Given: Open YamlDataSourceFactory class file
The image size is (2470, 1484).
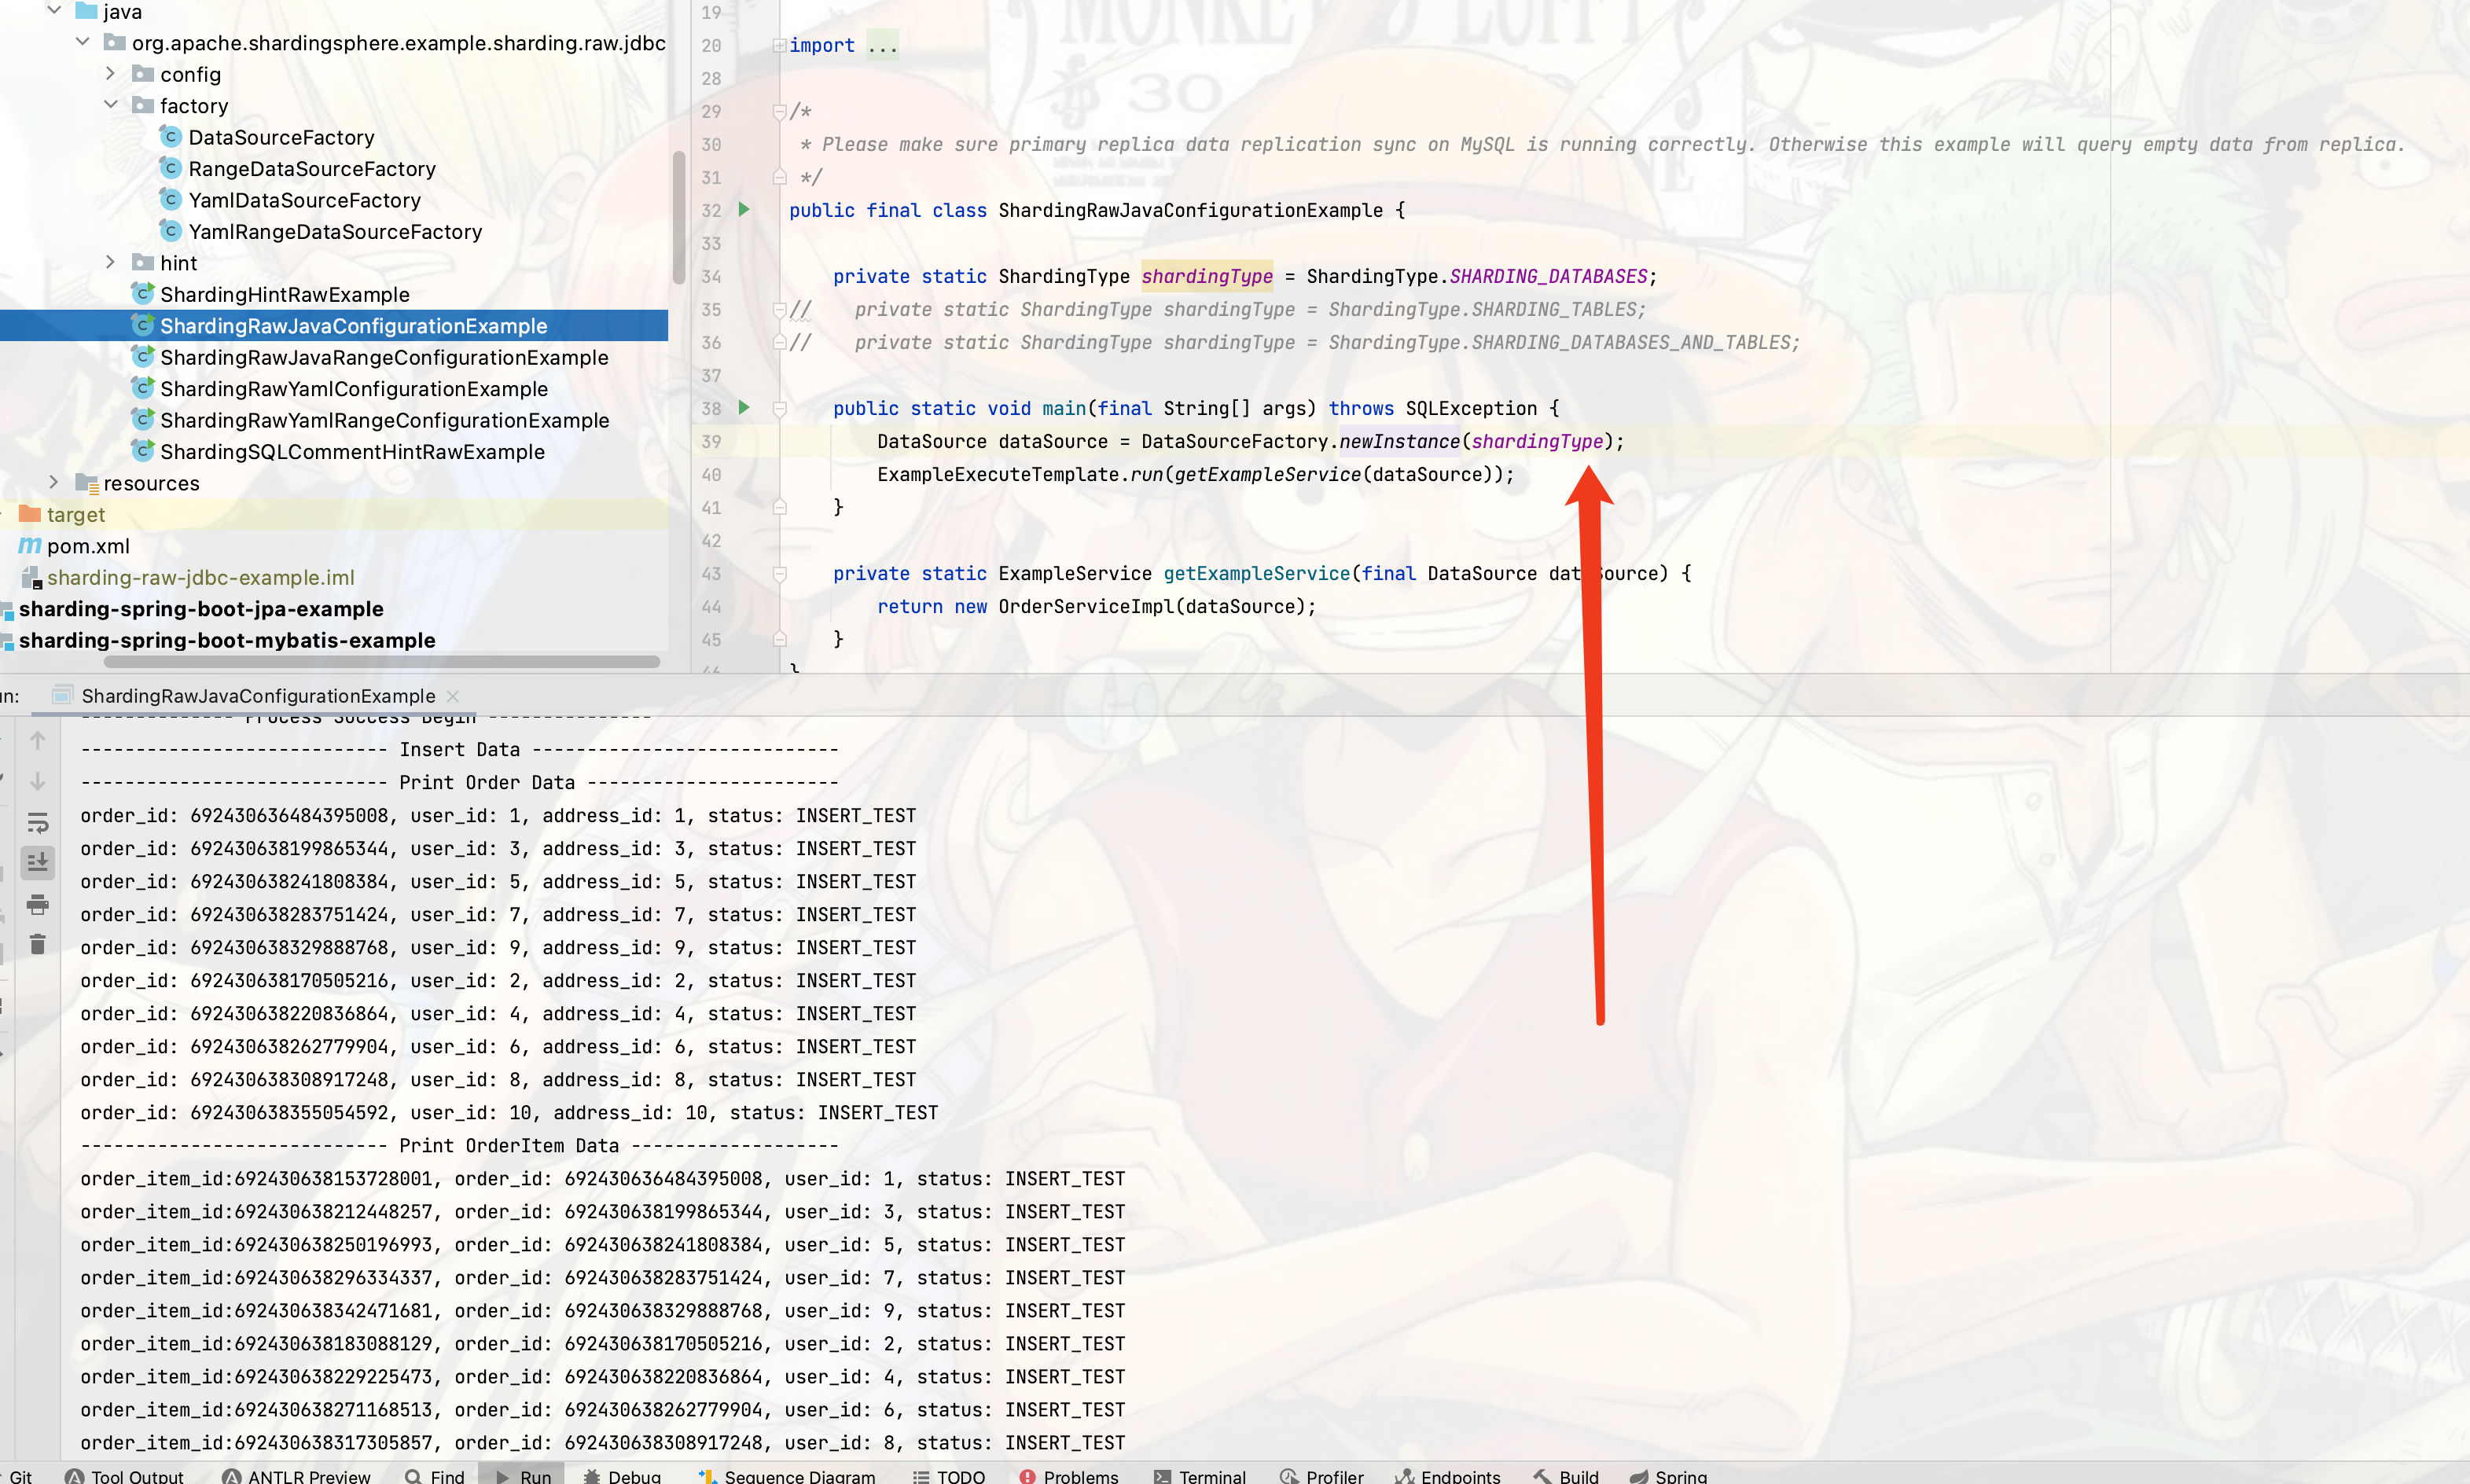Looking at the screenshot, I should [x=304, y=200].
